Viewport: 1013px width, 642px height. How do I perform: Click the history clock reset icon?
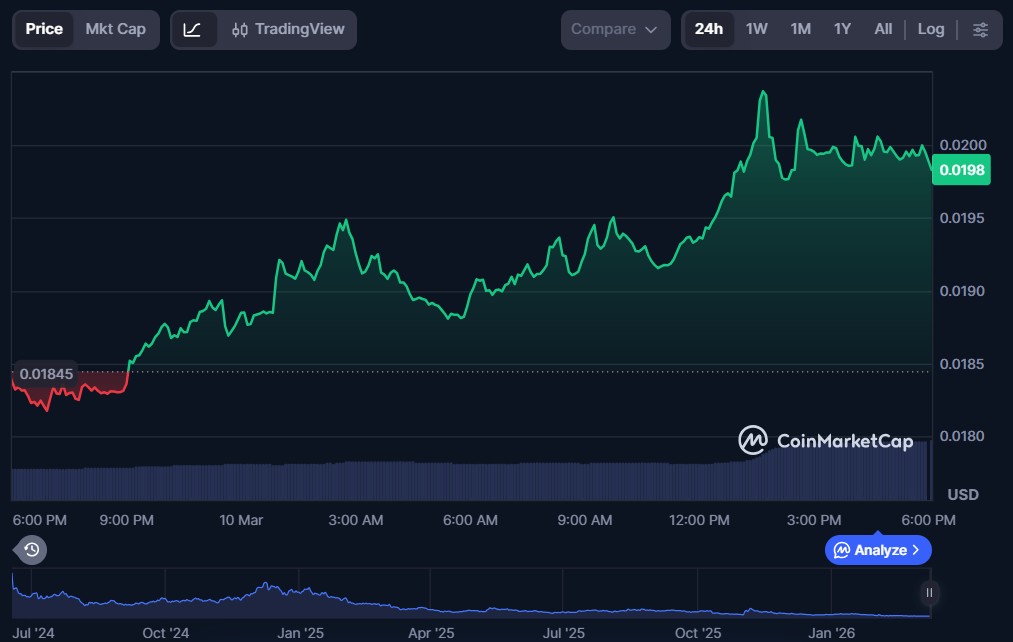point(31,549)
